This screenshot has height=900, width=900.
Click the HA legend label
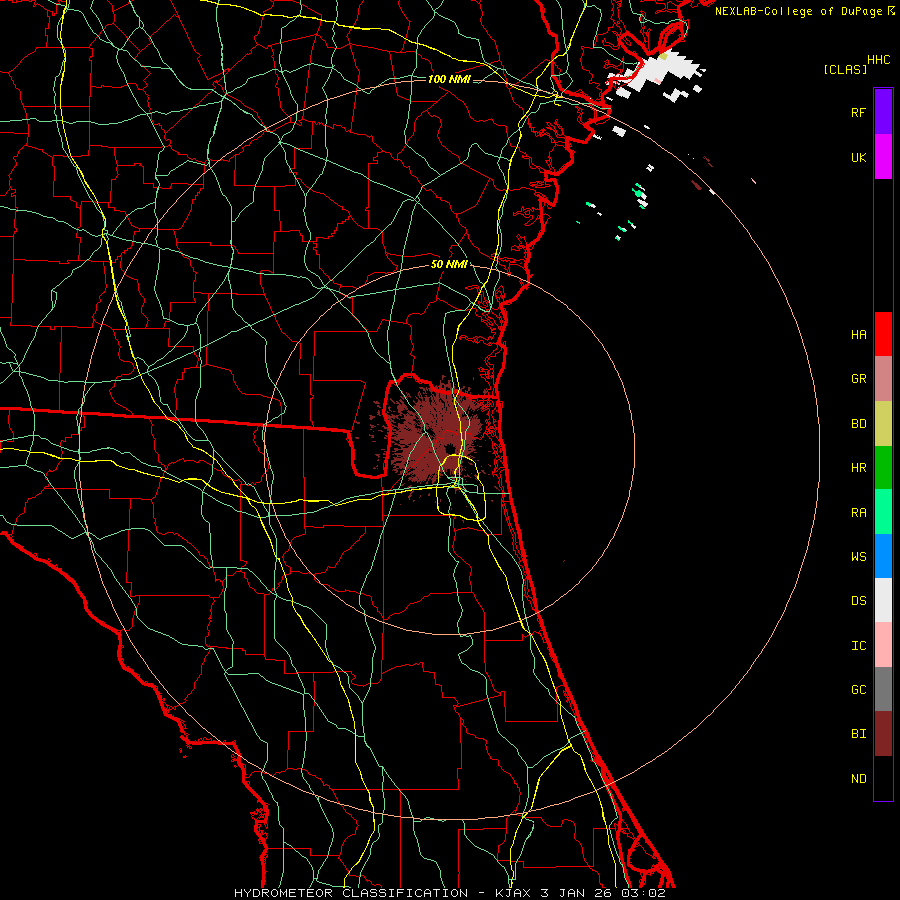pyautogui.click(x=858, y=335)
